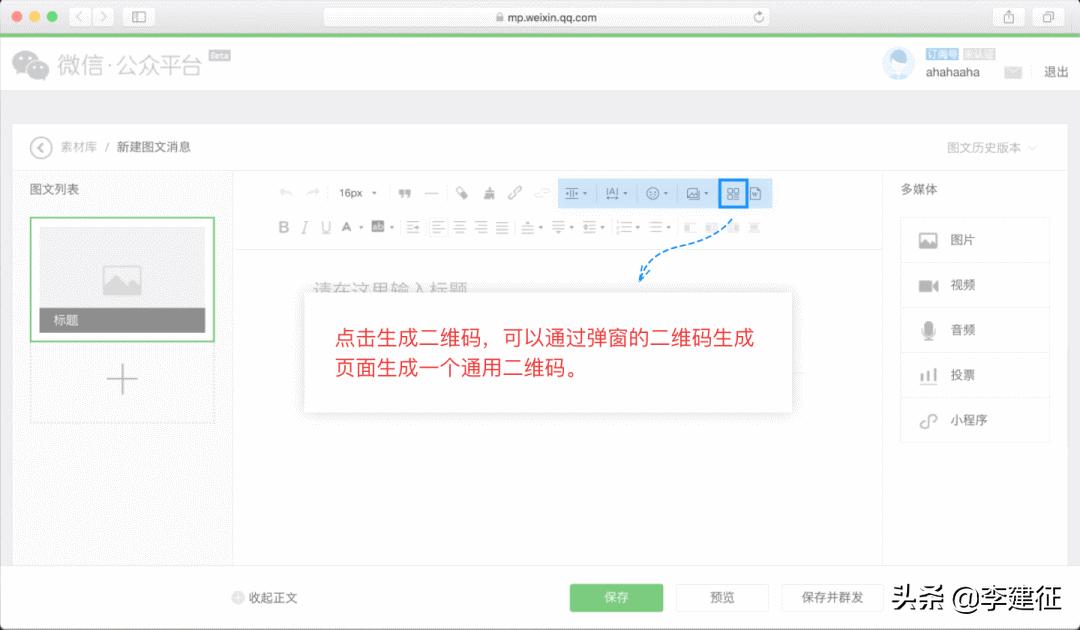Click the undo arrow in the editor toolbar
The height and width of the screenshot is (630, 1080).
click(x=286, y=192)
